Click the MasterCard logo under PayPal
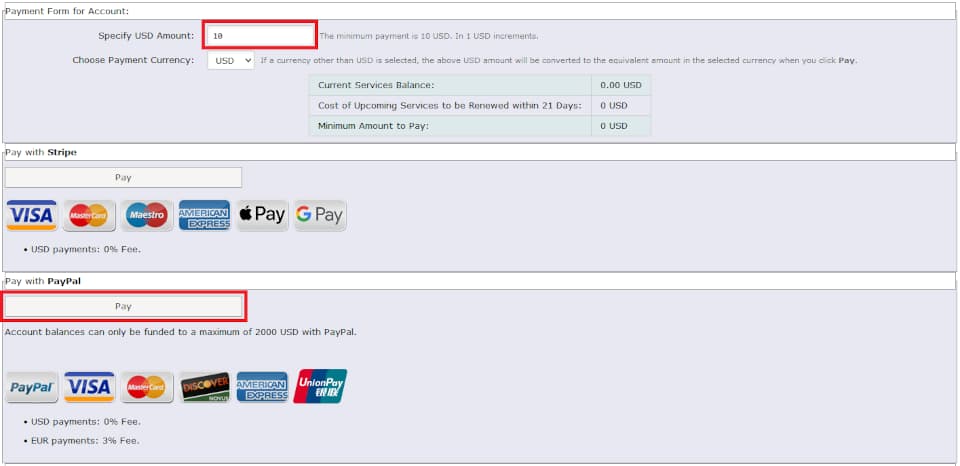960x466 pixels. pyautogui.click(x=146, y=387)
